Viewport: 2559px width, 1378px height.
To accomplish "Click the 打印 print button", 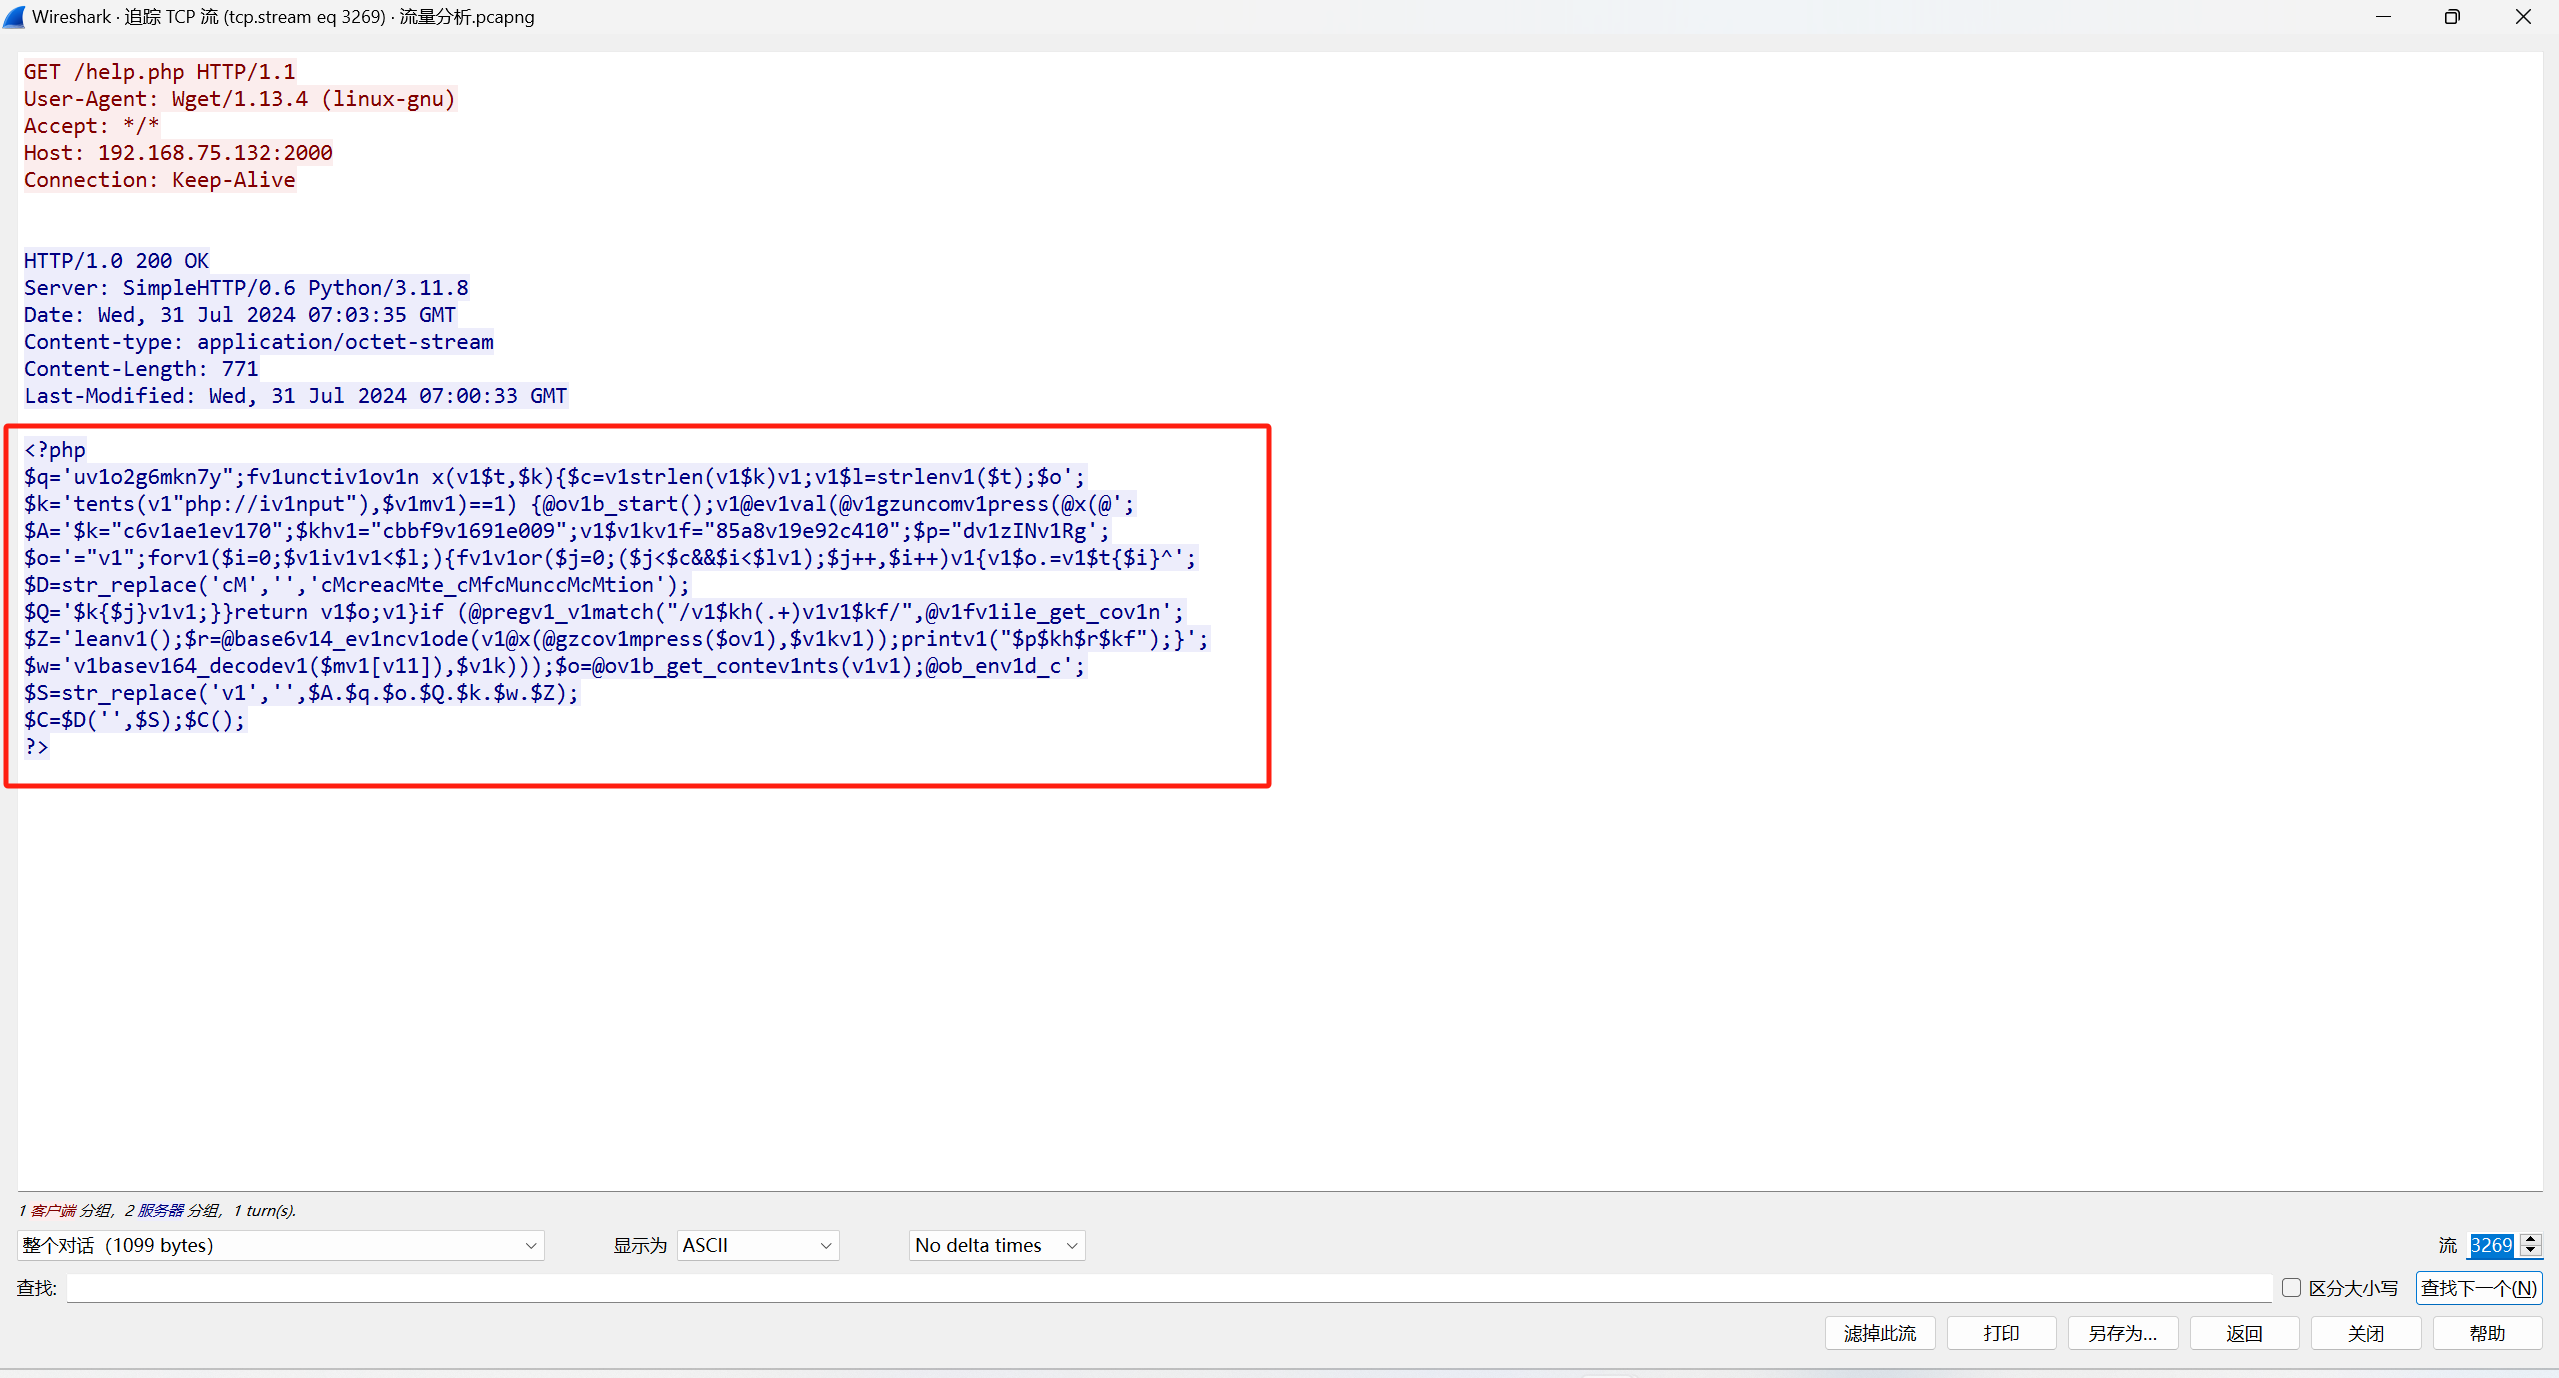I will coord(2001,1333).
